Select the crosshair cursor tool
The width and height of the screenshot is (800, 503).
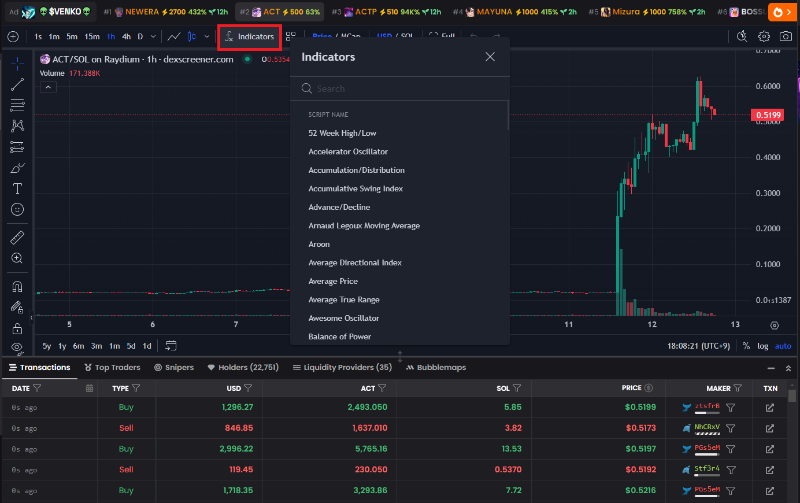click(x=17, y=64)
